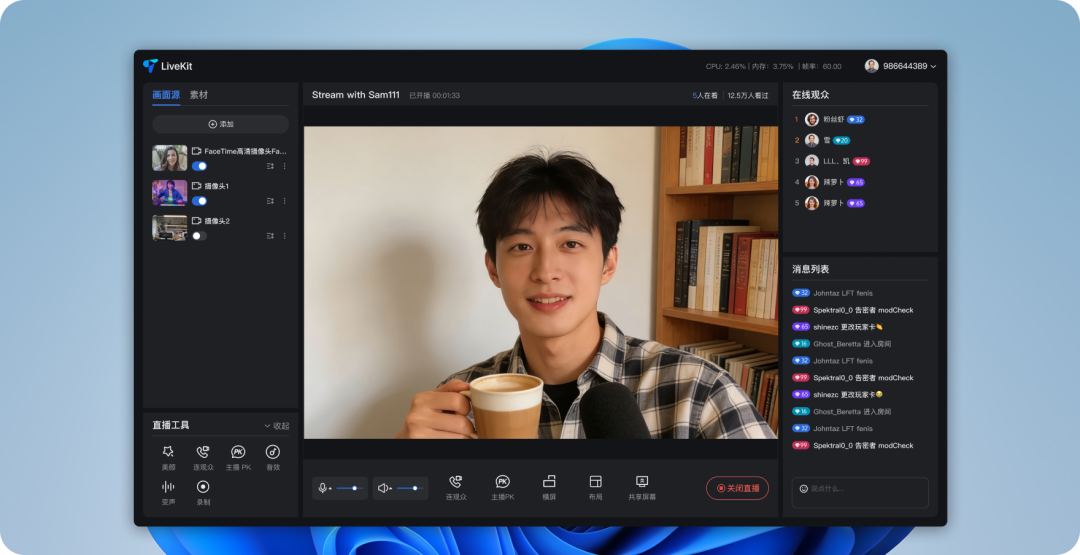Open the 986644389 account dropdown

(x=933, y=67)
